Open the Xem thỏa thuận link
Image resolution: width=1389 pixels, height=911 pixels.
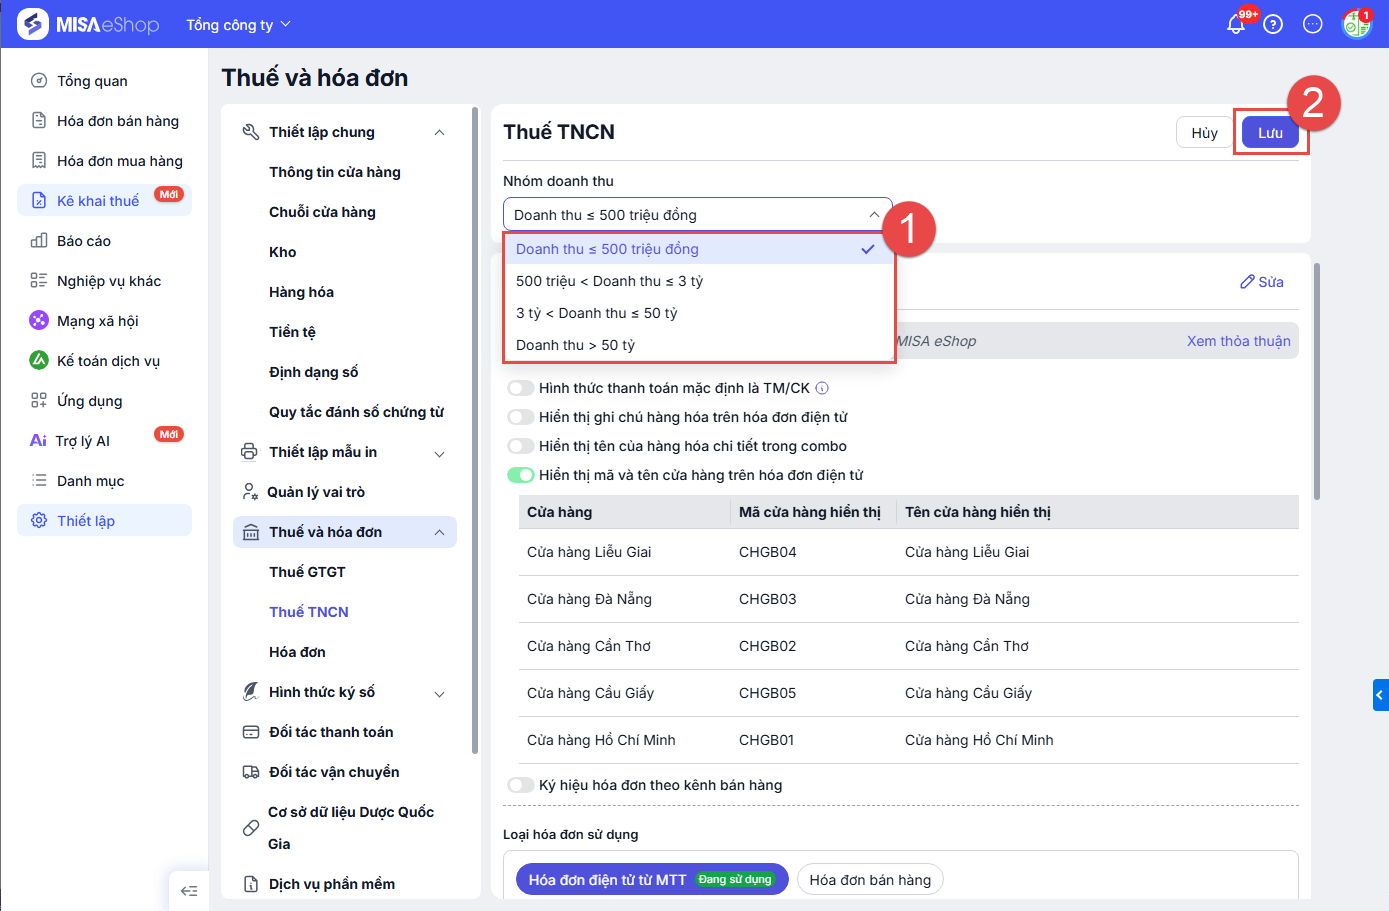1239,341
